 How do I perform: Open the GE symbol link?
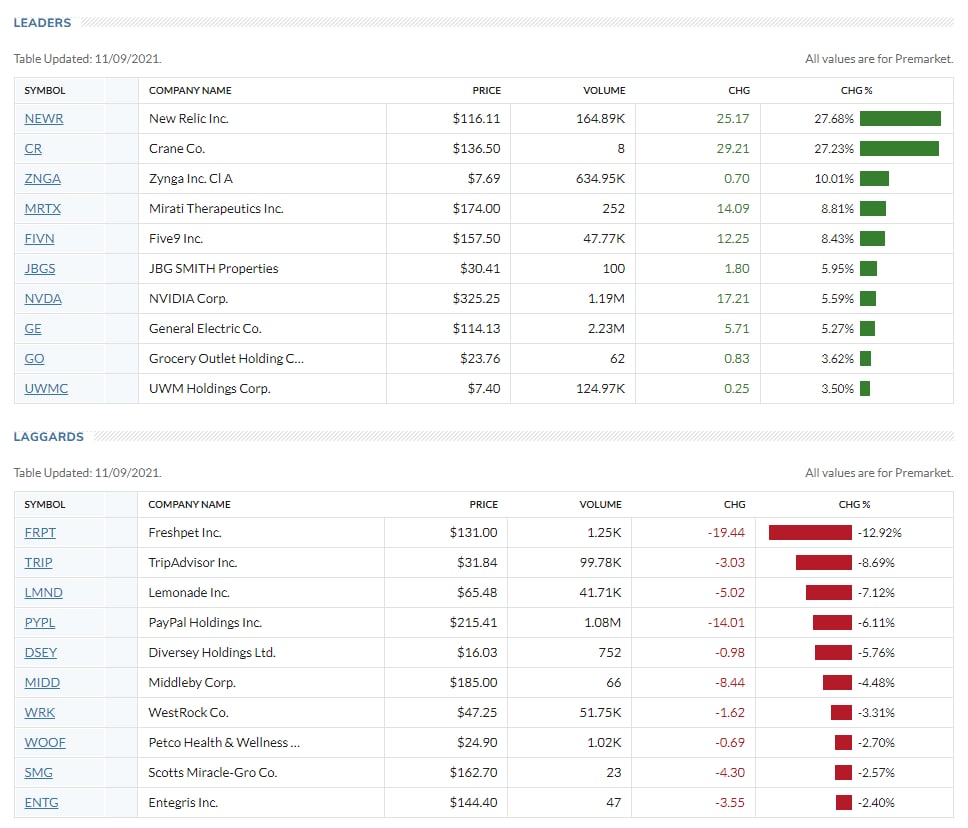(33, 328)
